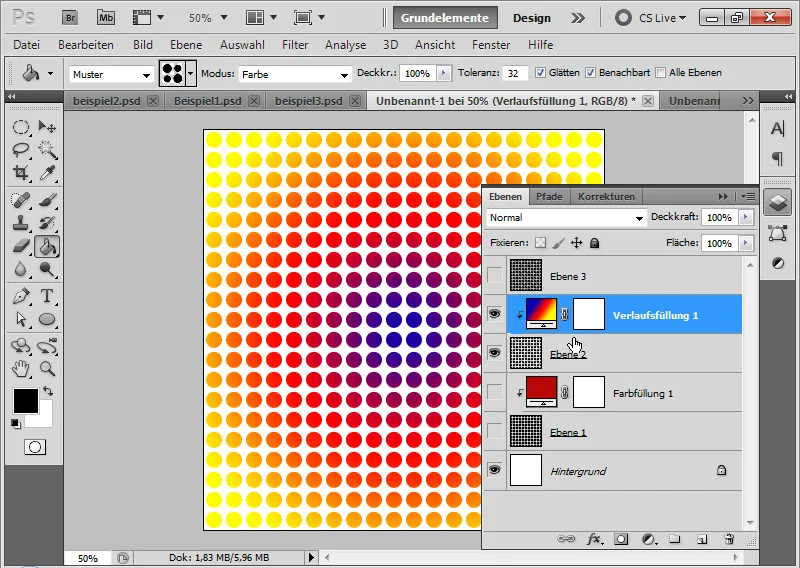Select the Crop tool
The image size is (800, 568).
click(x=20, y=172)
